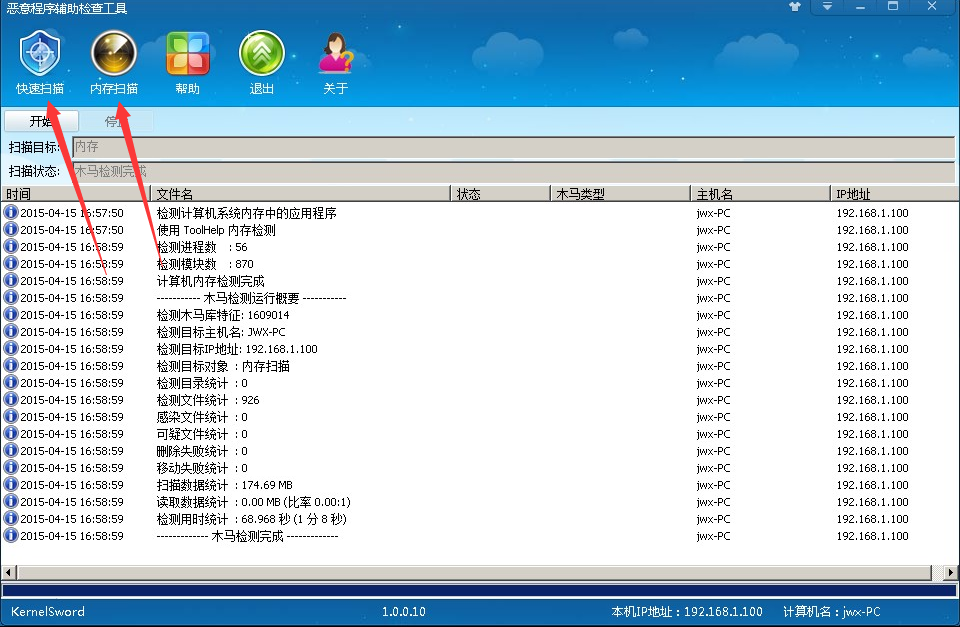The image size is (960, 627).
Task: Click info icon of 检测目标对象 row
Action: [x=10, y=366]
